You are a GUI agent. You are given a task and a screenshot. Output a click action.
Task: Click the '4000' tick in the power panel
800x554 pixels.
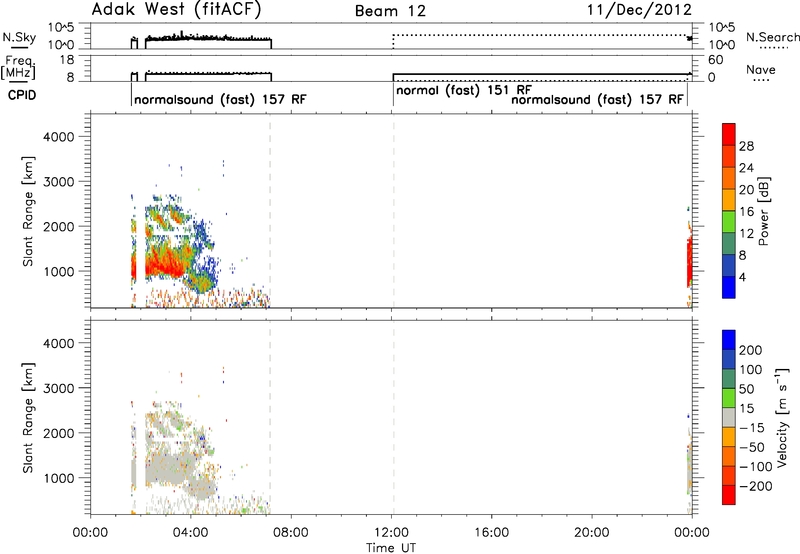click(59, 137)
